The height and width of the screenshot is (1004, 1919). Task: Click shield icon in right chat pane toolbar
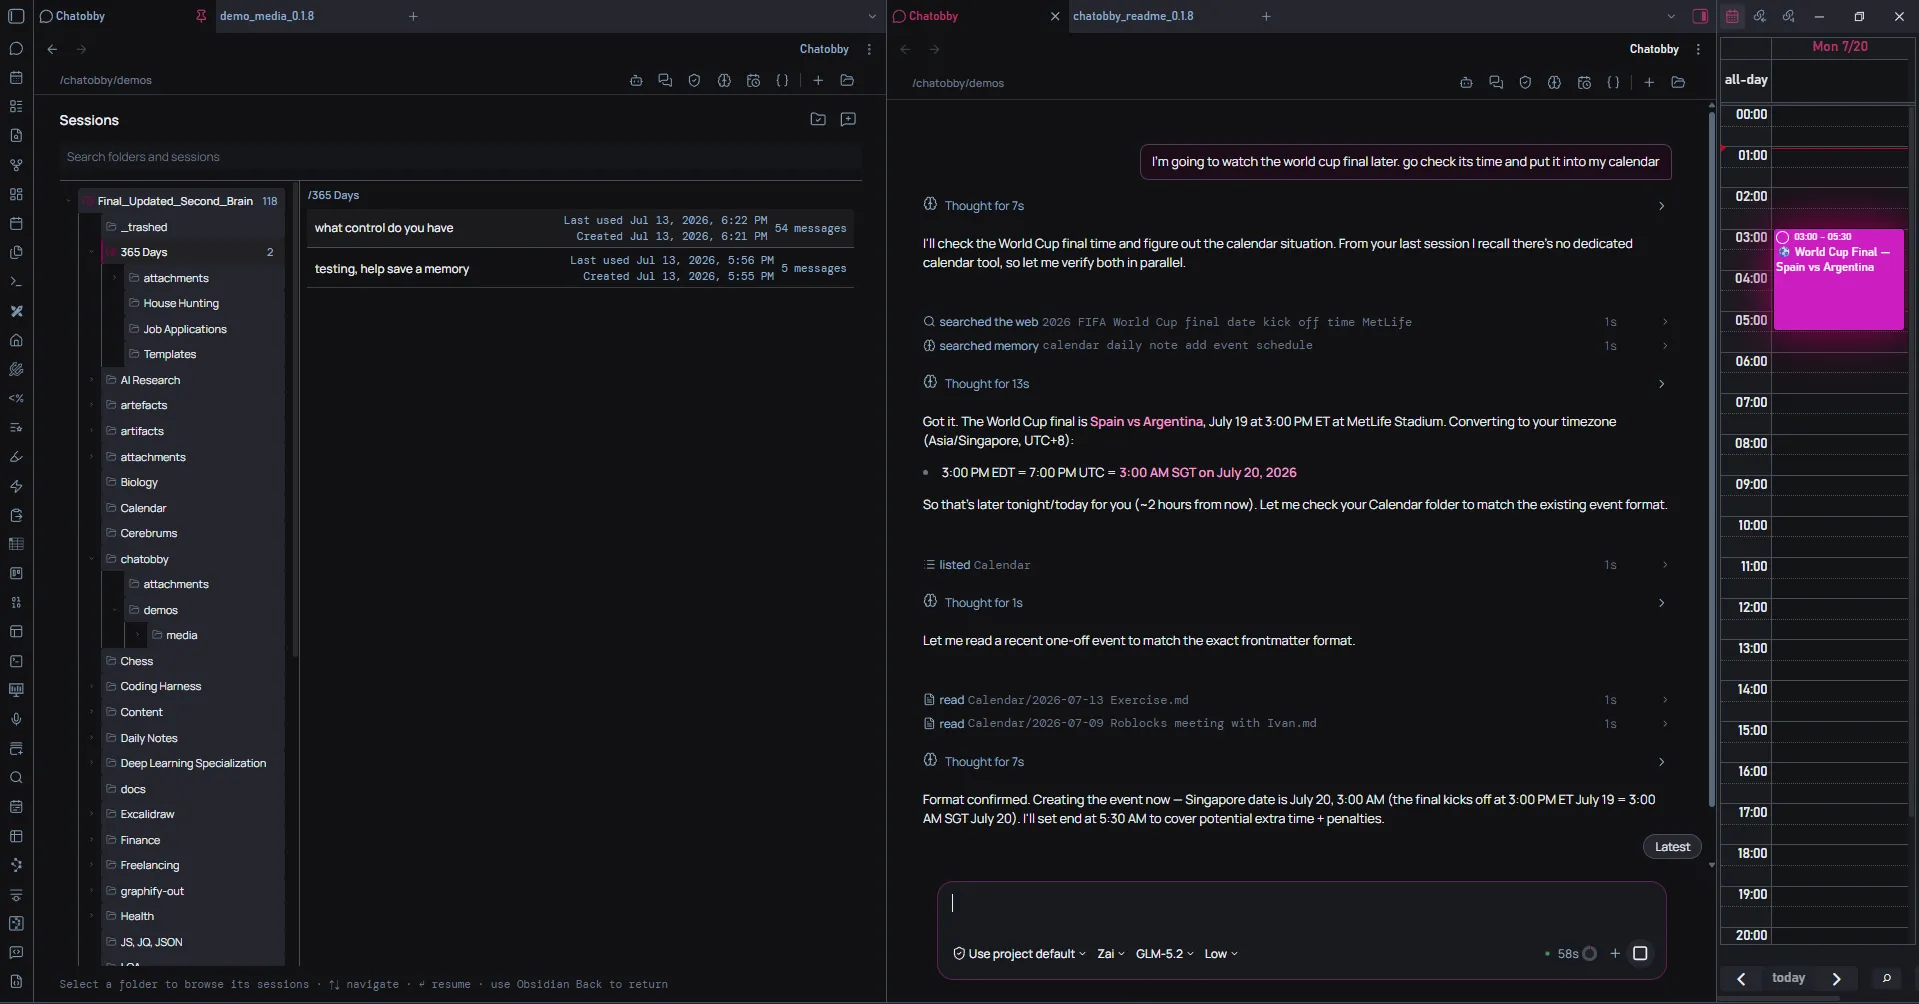click(x=1525, y=83)
